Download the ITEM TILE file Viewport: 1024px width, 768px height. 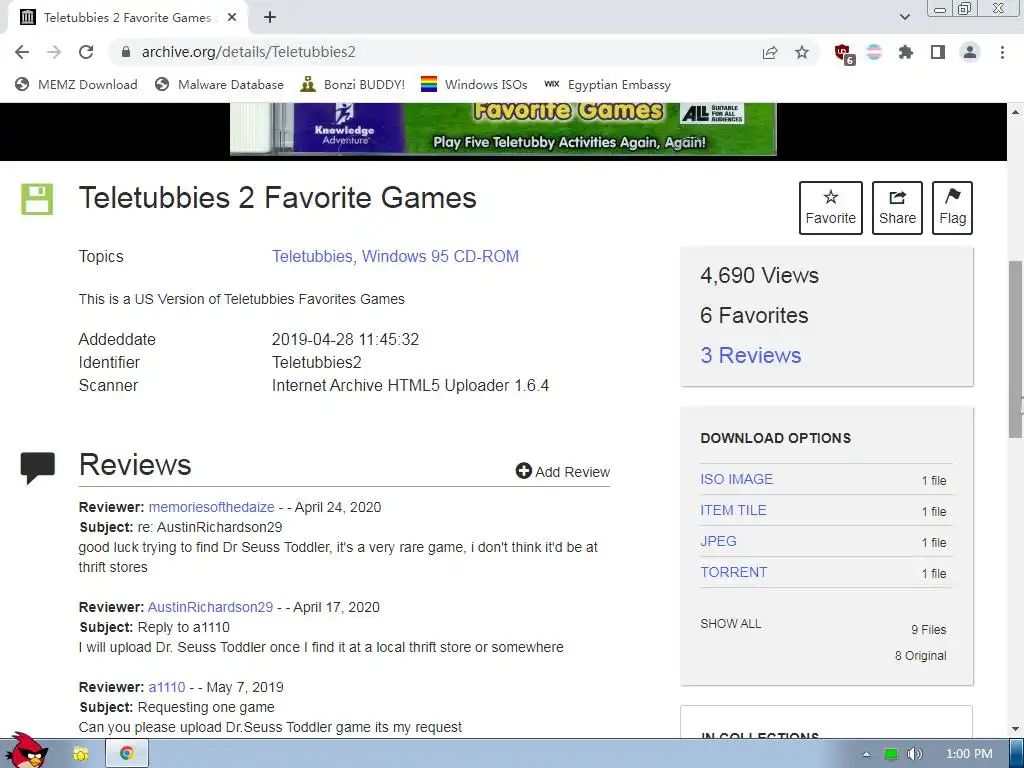[x=733, y=510]
